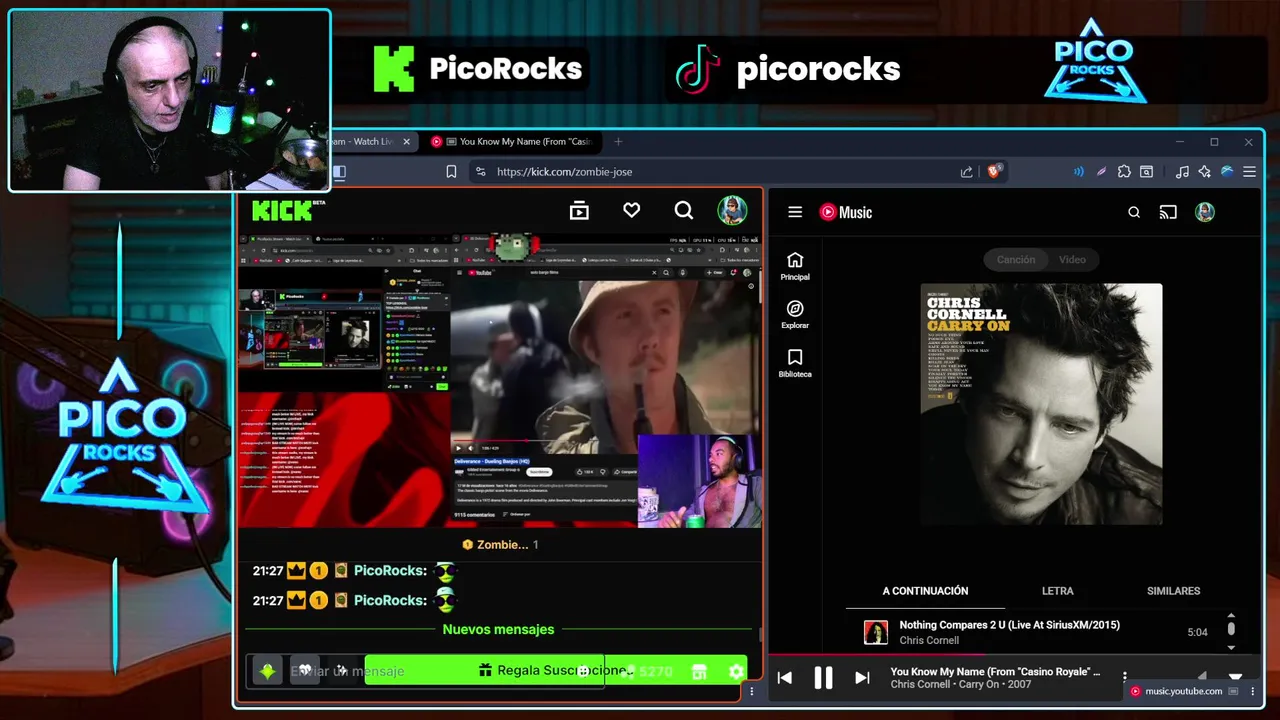Click the Nothing Compares 2 U song thumbnail
The height and width of the screenshot is (720, 1280).
click(x=876, y=632)
